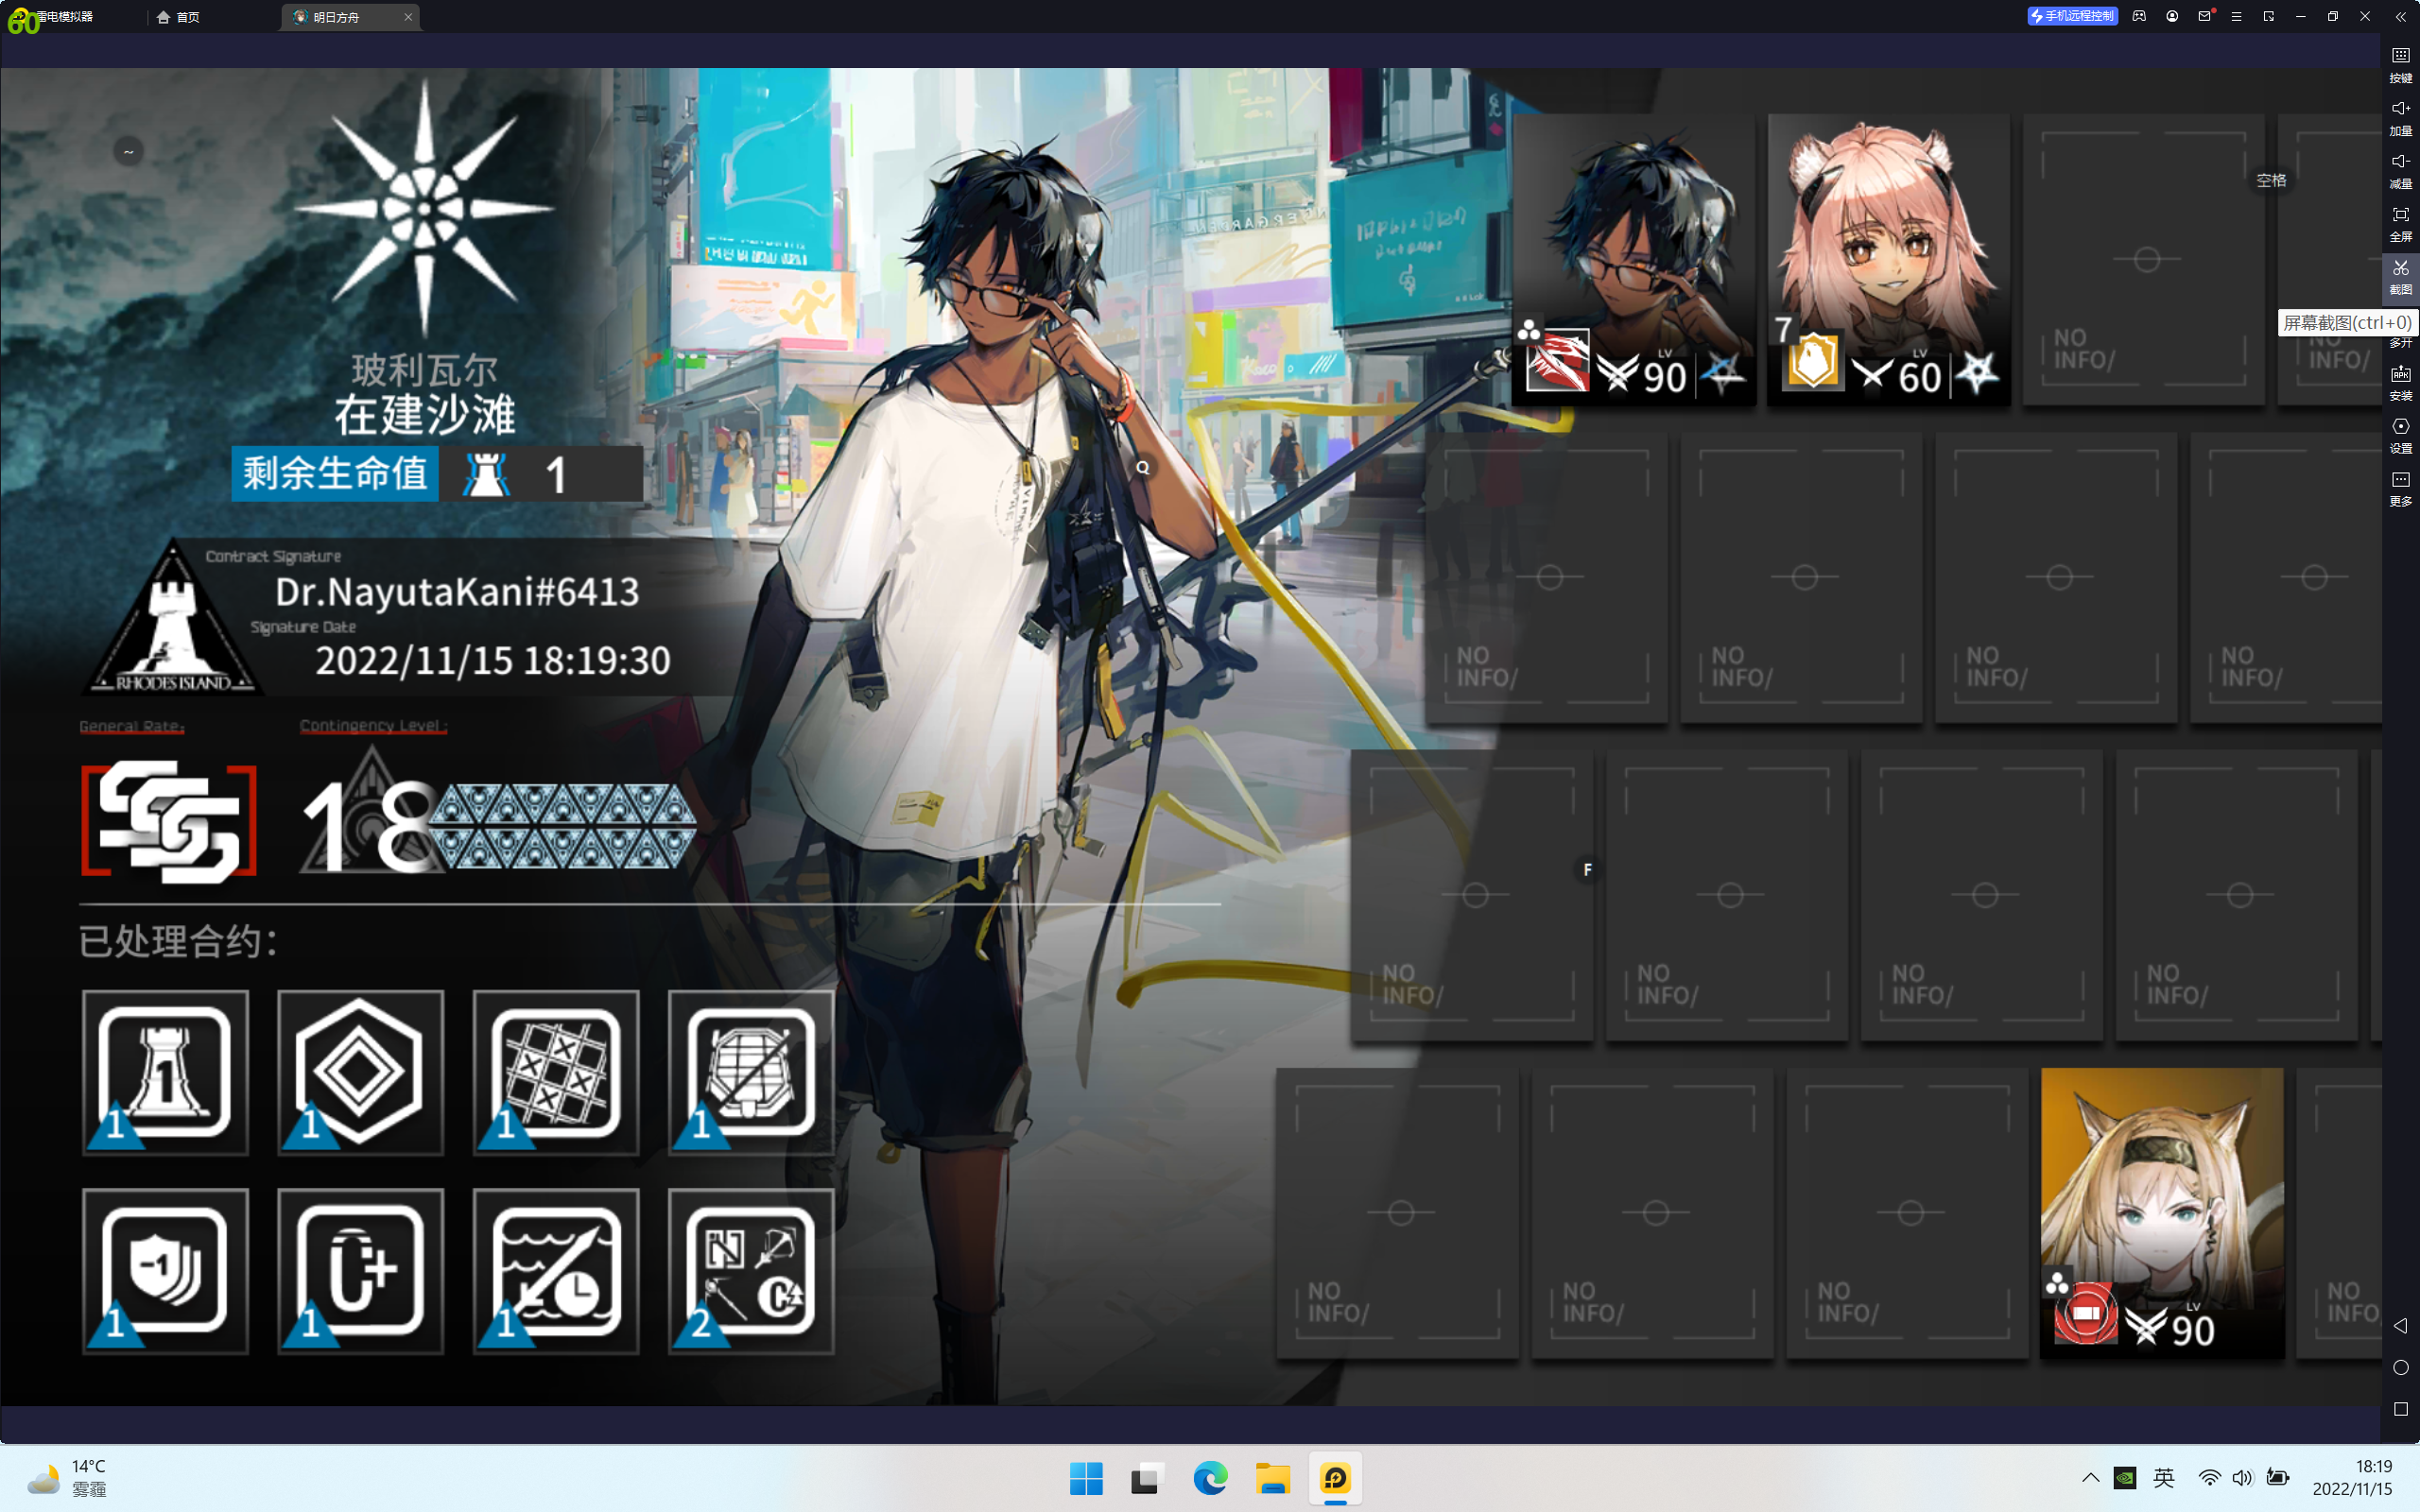Open Task View on the taskbar
Image resolution: width=2420 pixels, height=1512 pixels.
coord(1148,1478)
